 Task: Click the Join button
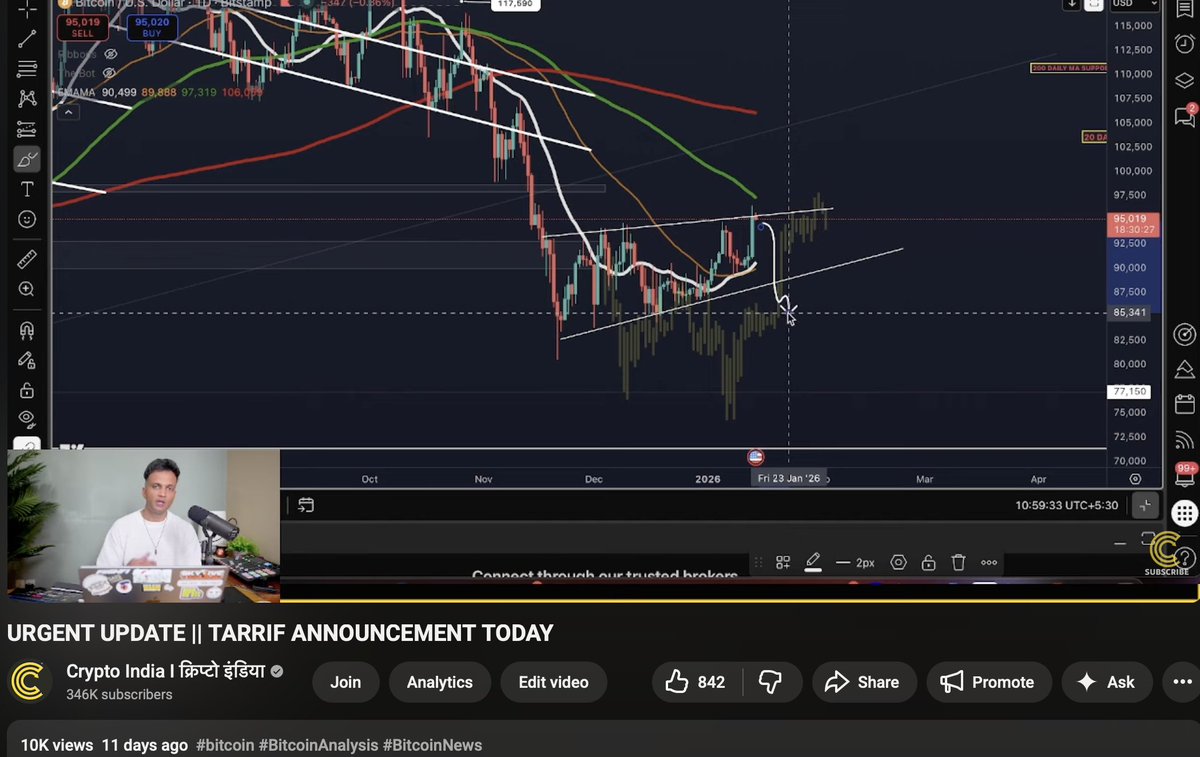[x=346, y=682]
